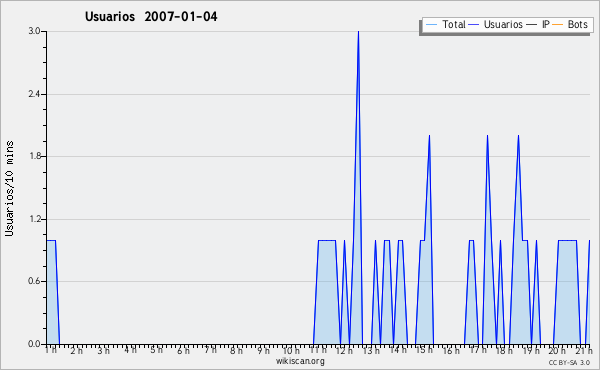Click the '12 h' x-axis label
Screen dimensions: 600x370
tap(344, 350)
